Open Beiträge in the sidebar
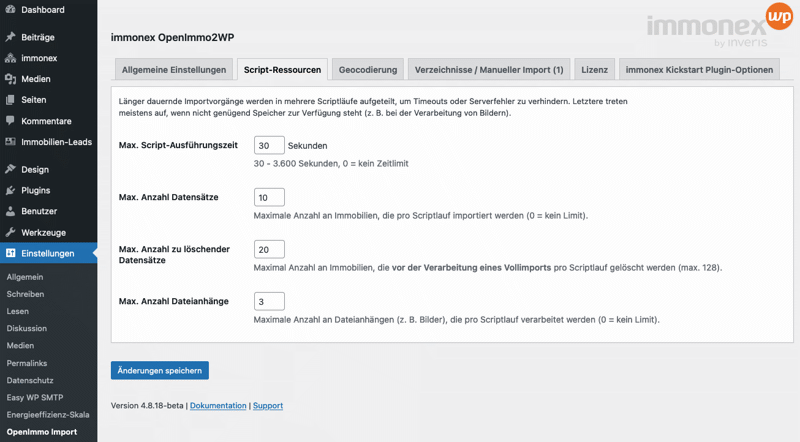 coord(48,37)
